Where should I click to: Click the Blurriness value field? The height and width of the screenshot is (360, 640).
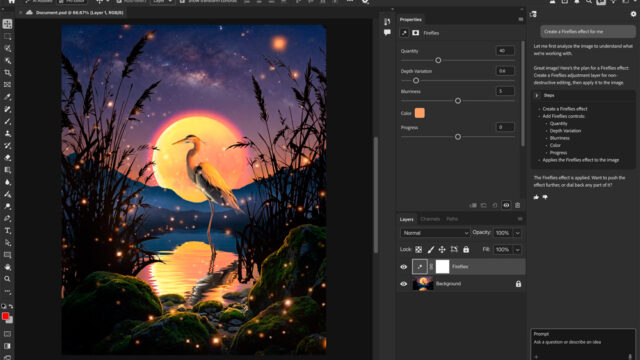click(x=504, y=91)
